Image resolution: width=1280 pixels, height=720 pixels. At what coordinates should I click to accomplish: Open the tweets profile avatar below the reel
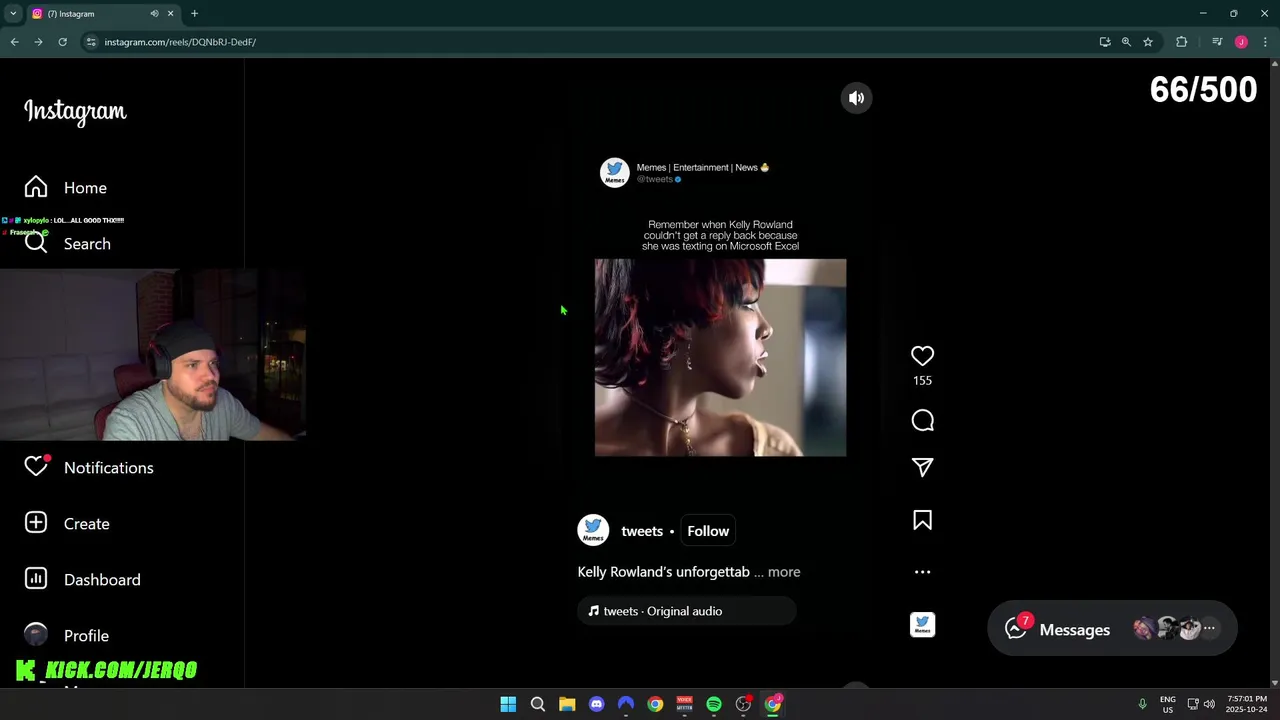tap(593, 530)
